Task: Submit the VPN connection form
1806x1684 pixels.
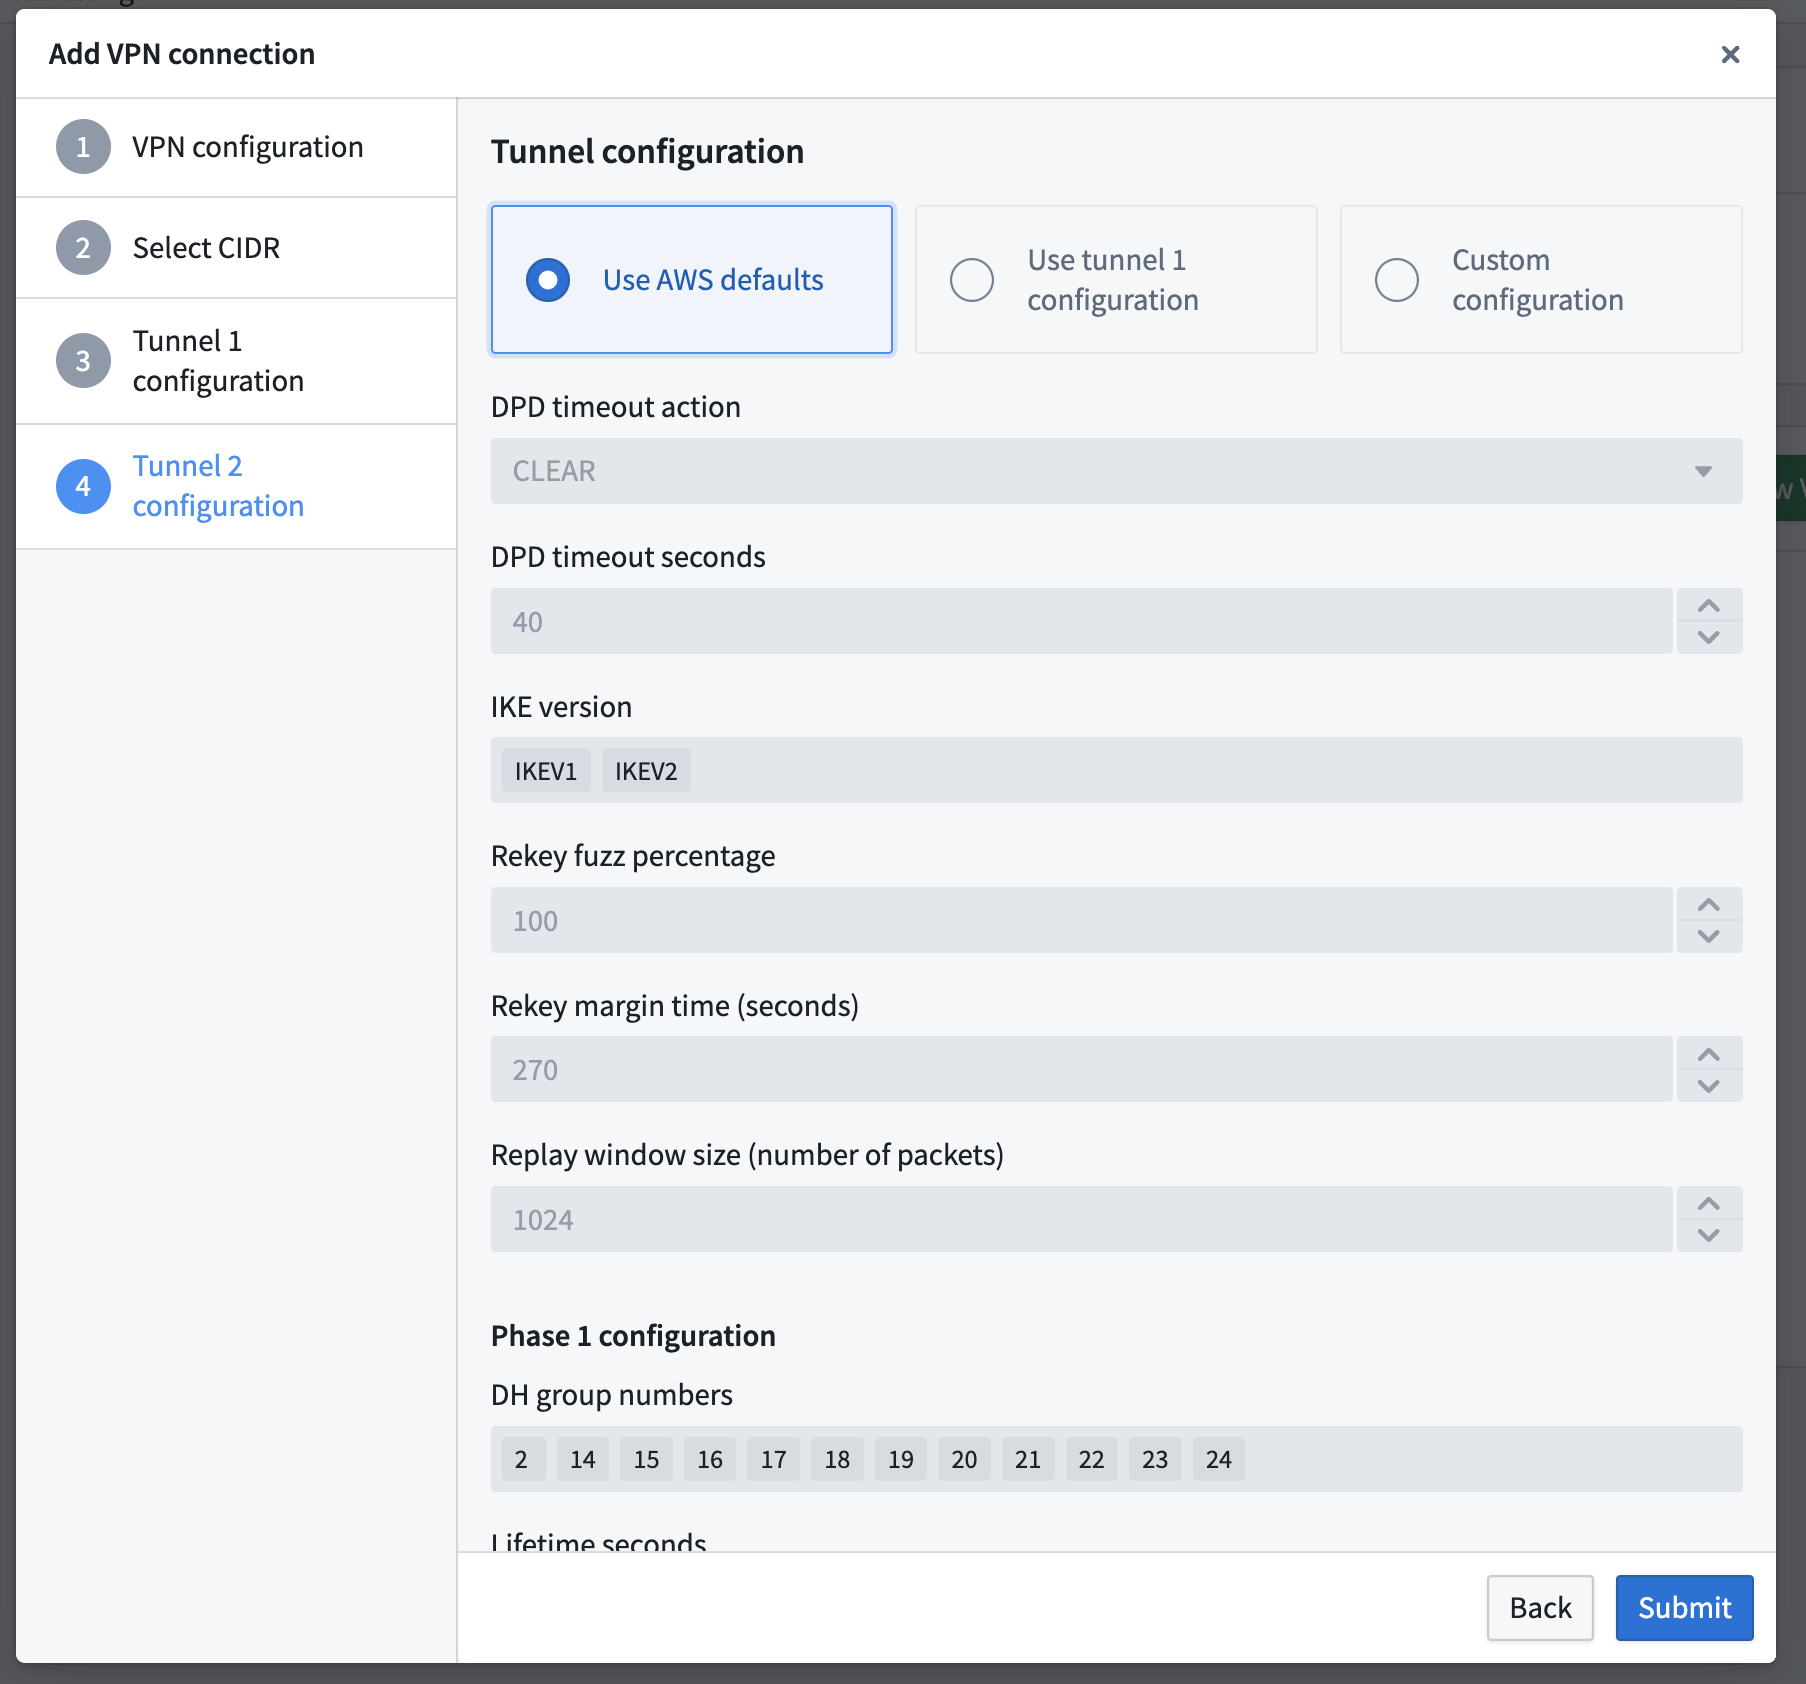Action: pos(1683,1607)
